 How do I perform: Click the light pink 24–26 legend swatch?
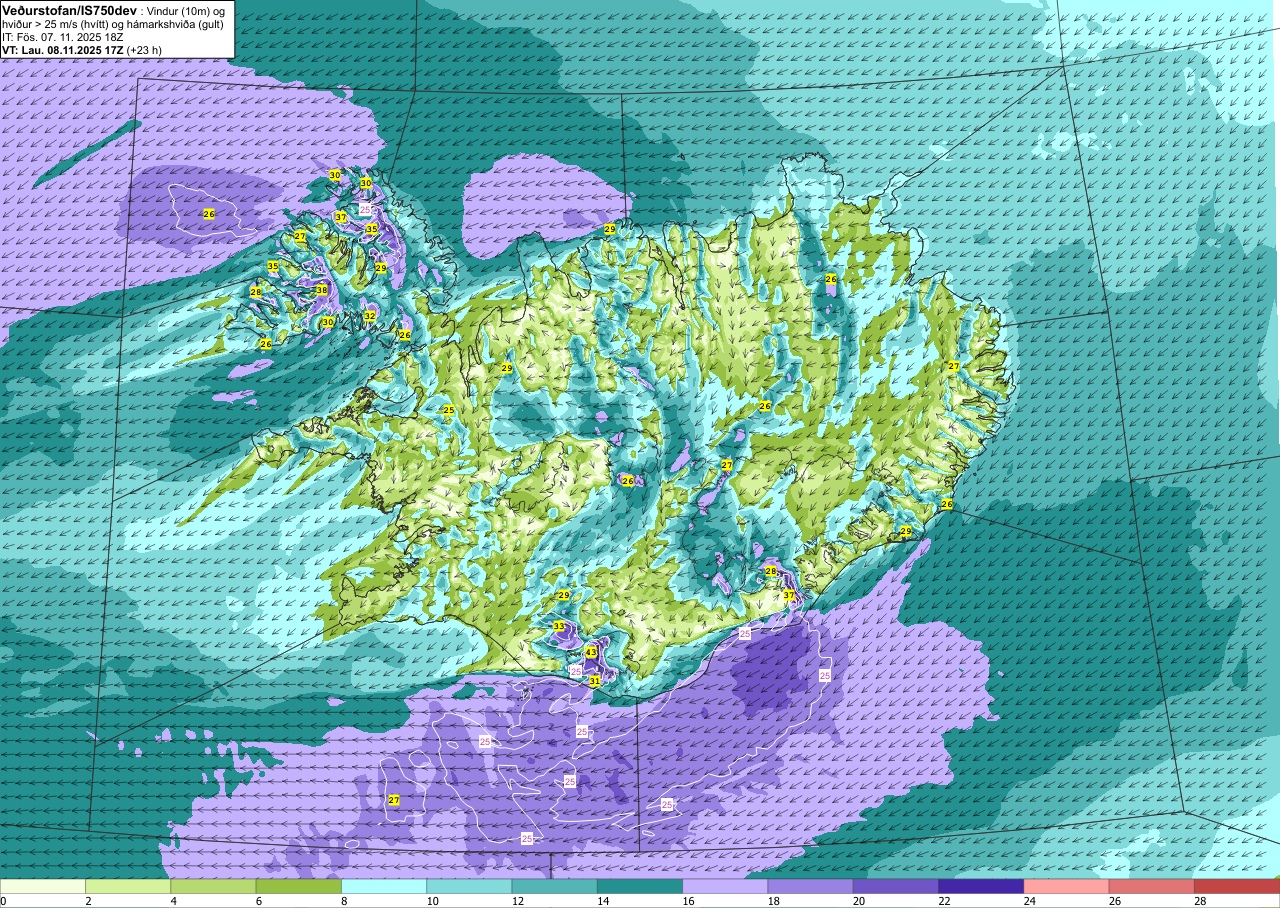click(x=1066, y=886)
